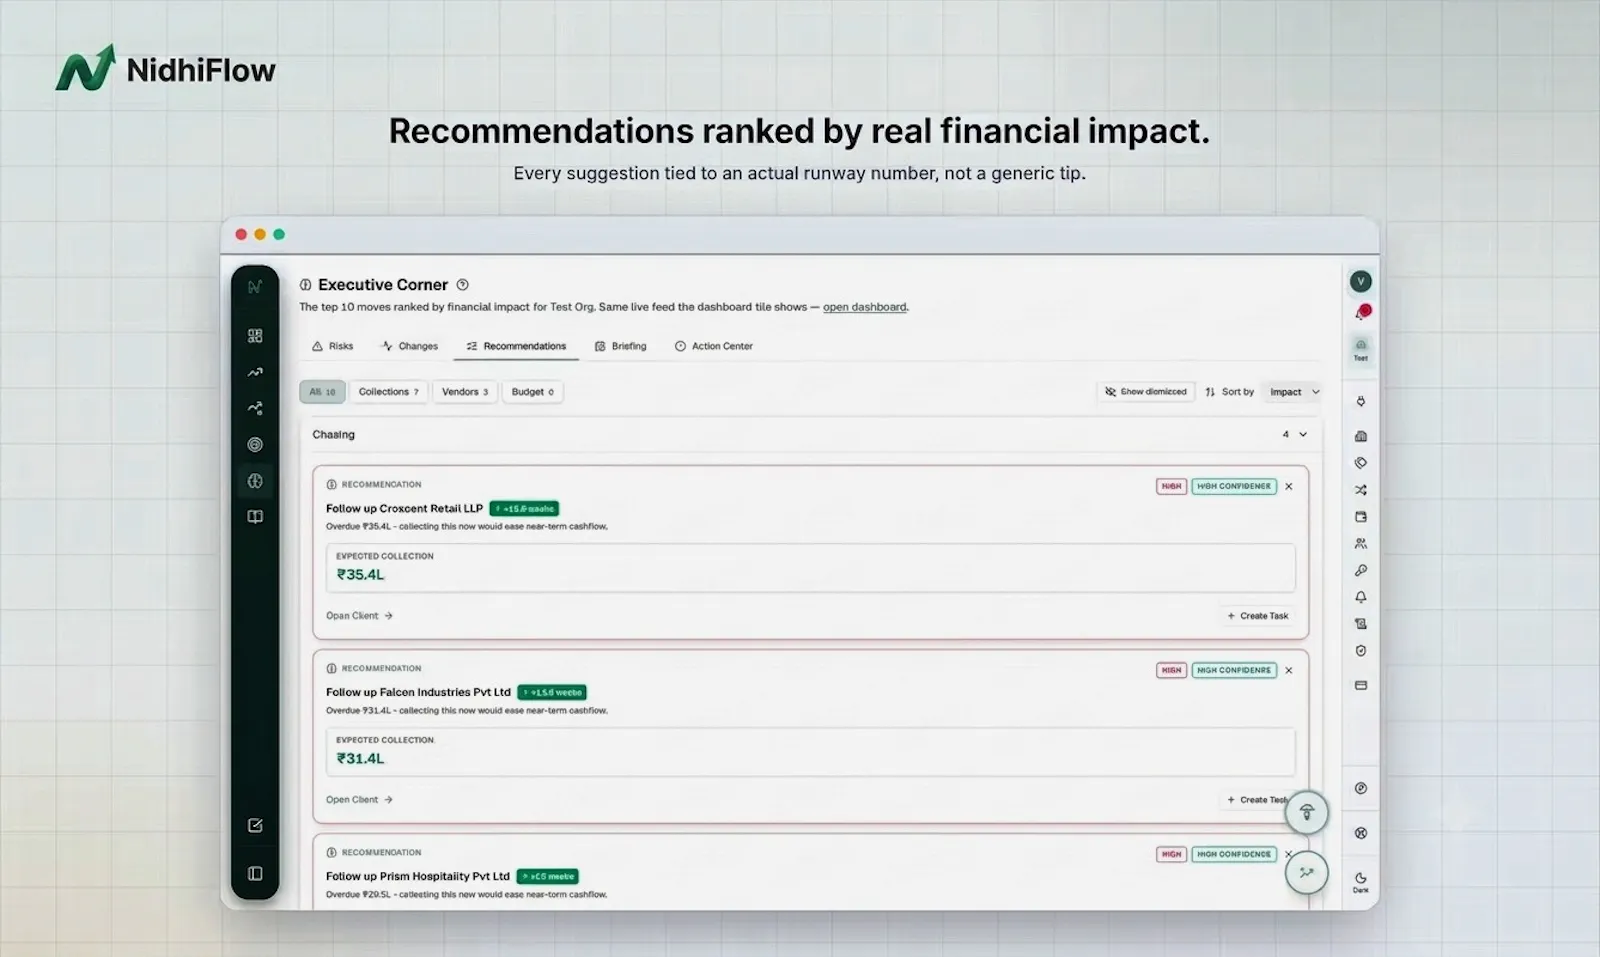Click the bell icon in right rail
The height and width of the screenshot is (957, 1600).
[x=1360, y=597]
